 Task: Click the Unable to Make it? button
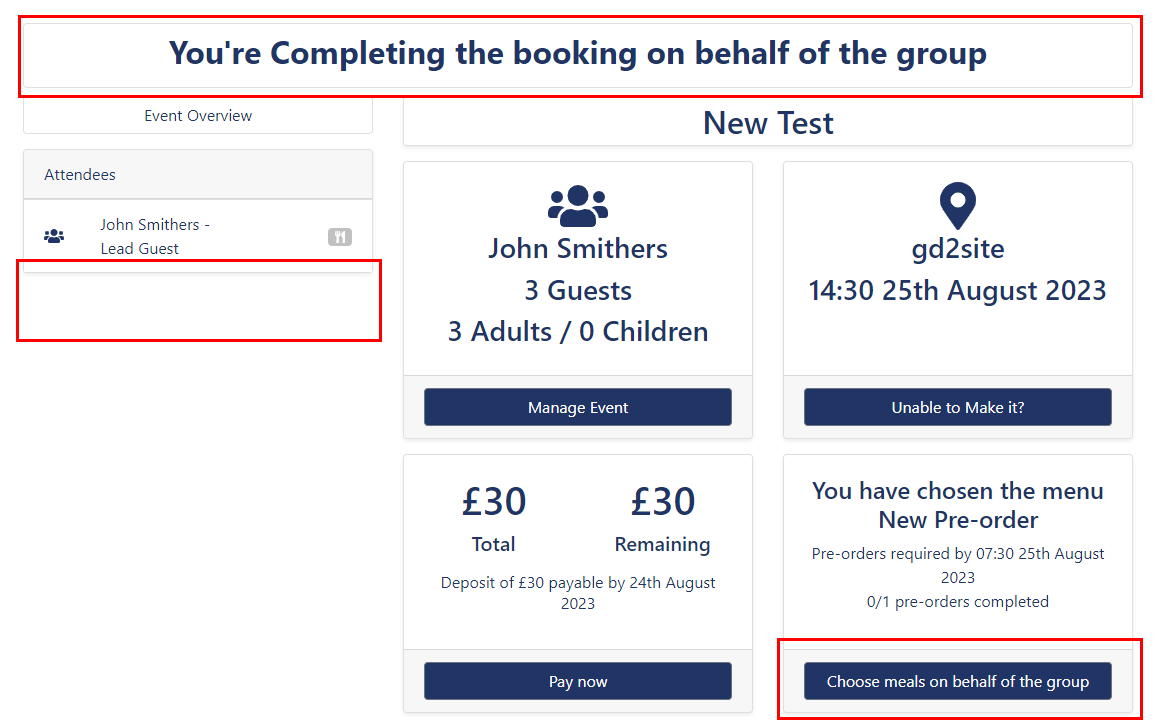pos(958,408)
